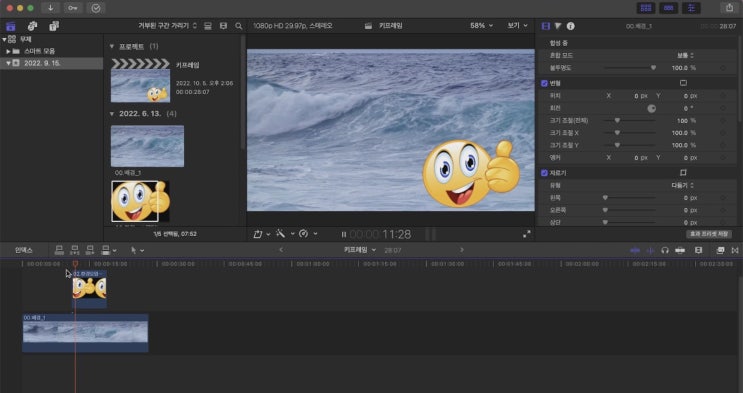The image size is (743, 393).
Task: Toggle video and audio skimming button
Action: tap(635, 250)
